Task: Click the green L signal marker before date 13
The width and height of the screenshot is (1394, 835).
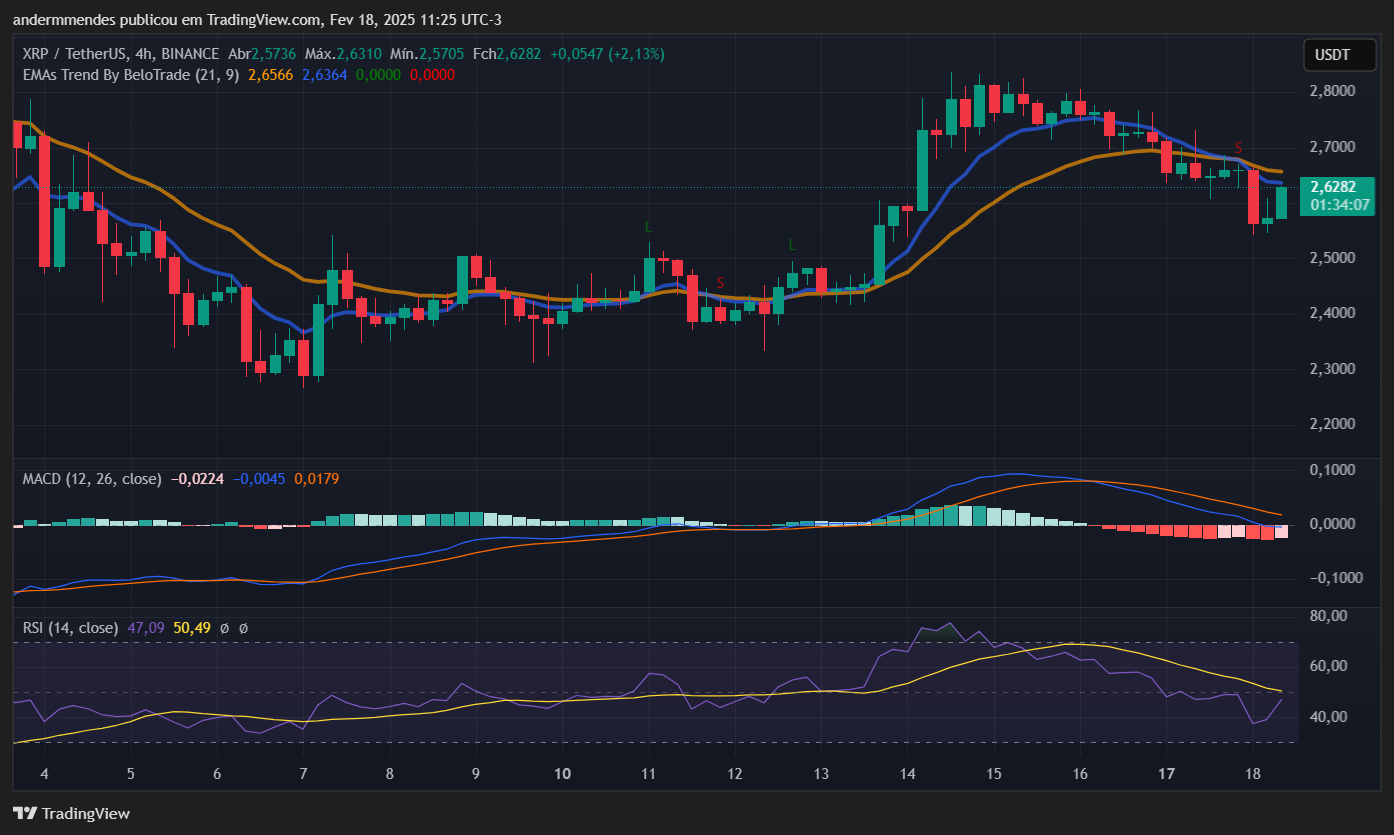Action: (792, 245)
